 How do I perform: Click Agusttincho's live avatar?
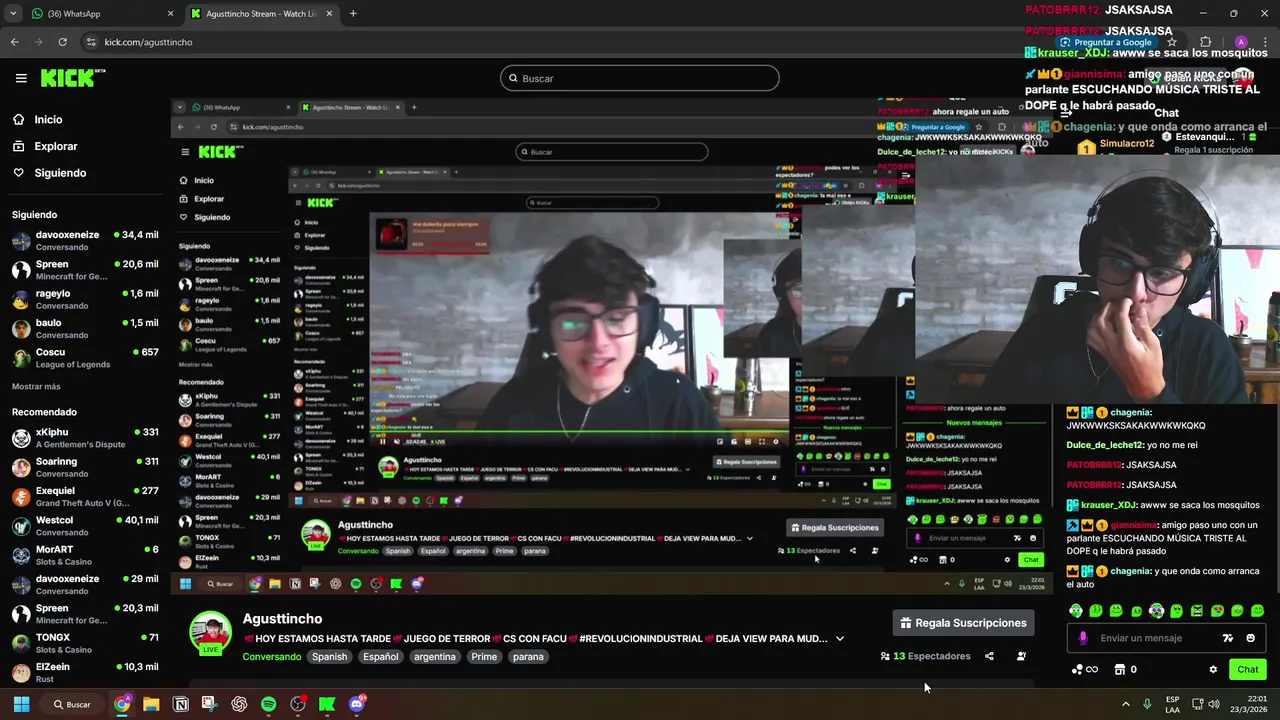click(x=211, y=633)
